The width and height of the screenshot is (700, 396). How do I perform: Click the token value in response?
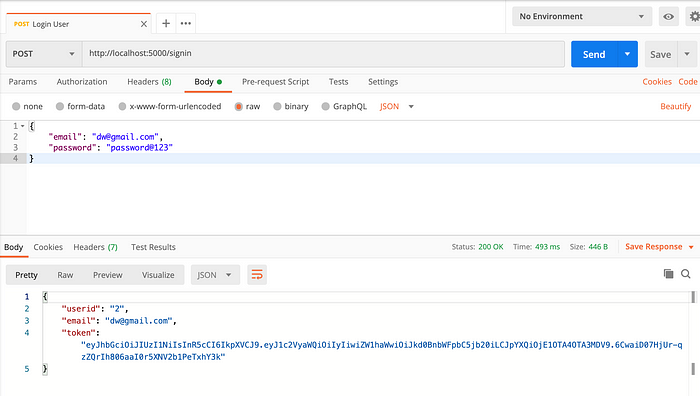[382, 351]
